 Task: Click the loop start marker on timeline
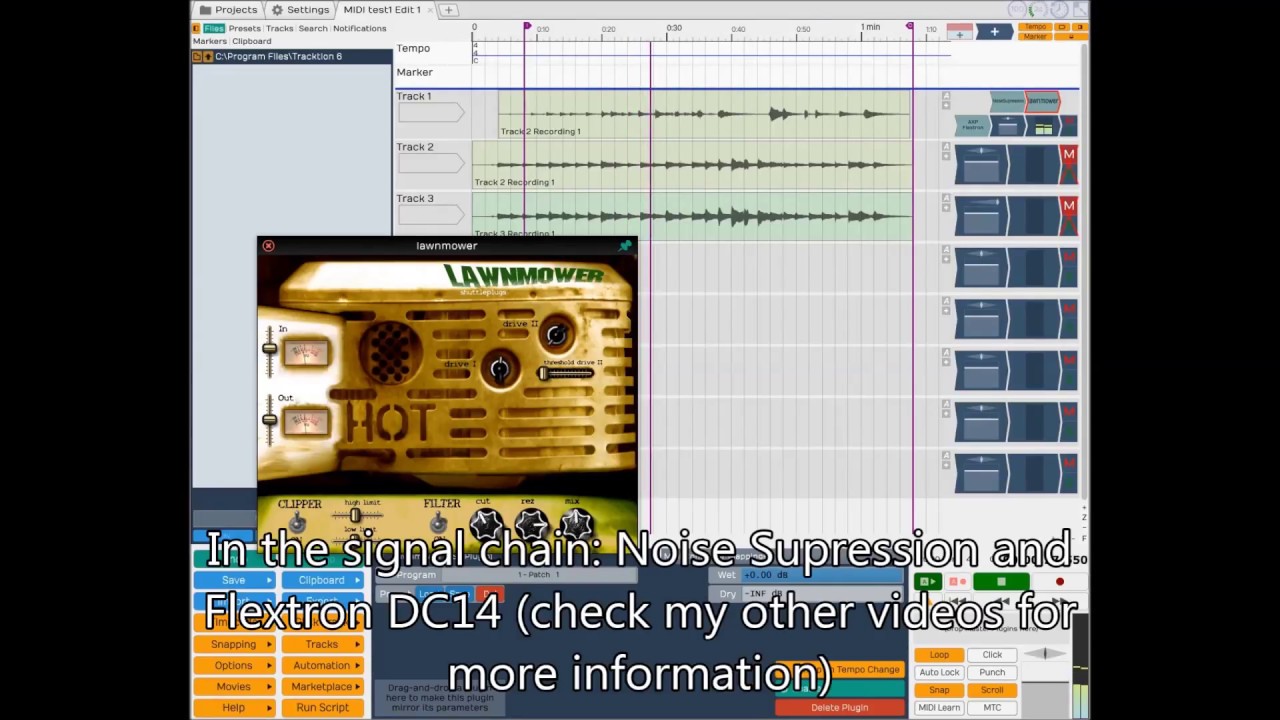pos(527,27)
